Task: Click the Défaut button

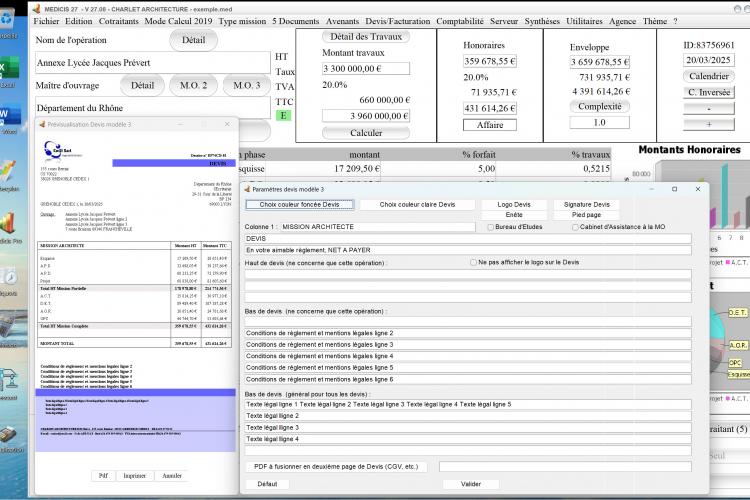Action: point(267,484)
